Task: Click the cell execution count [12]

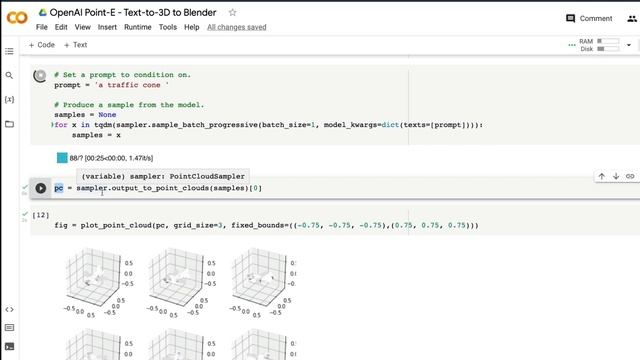Action: (x=40, y=215)
